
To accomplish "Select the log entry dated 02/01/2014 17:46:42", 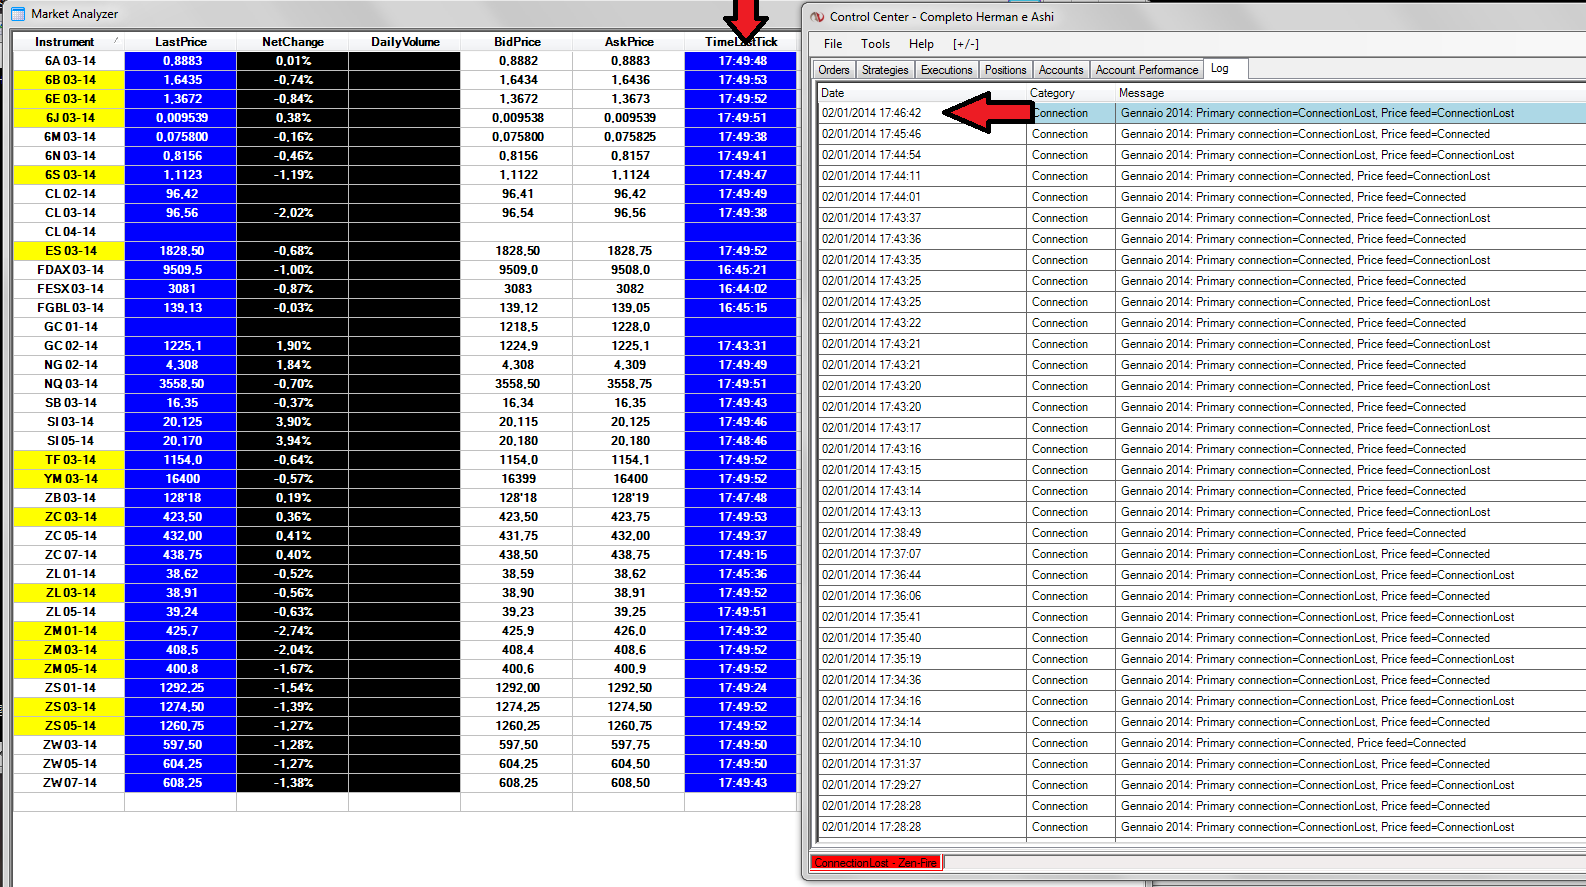I will pos(1202,113).
